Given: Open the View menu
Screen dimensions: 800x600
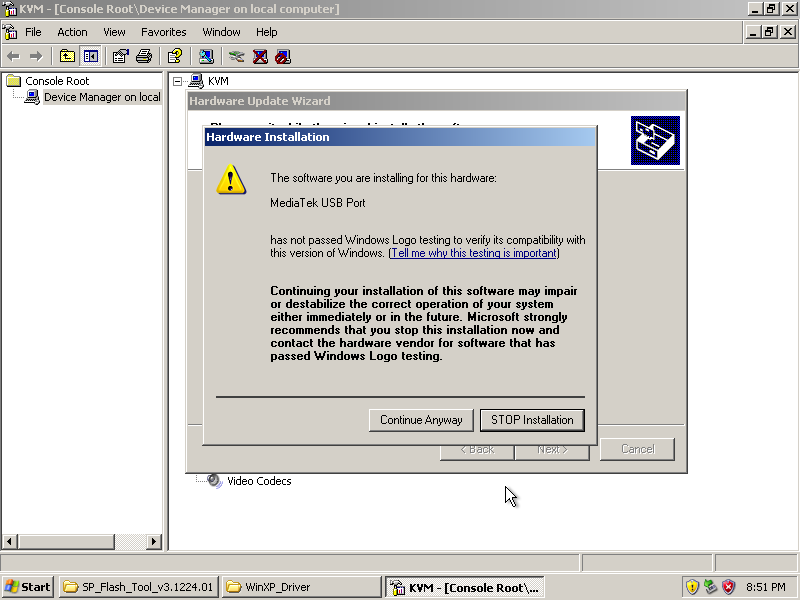Looking at the screenshot, I should (114, 32).
